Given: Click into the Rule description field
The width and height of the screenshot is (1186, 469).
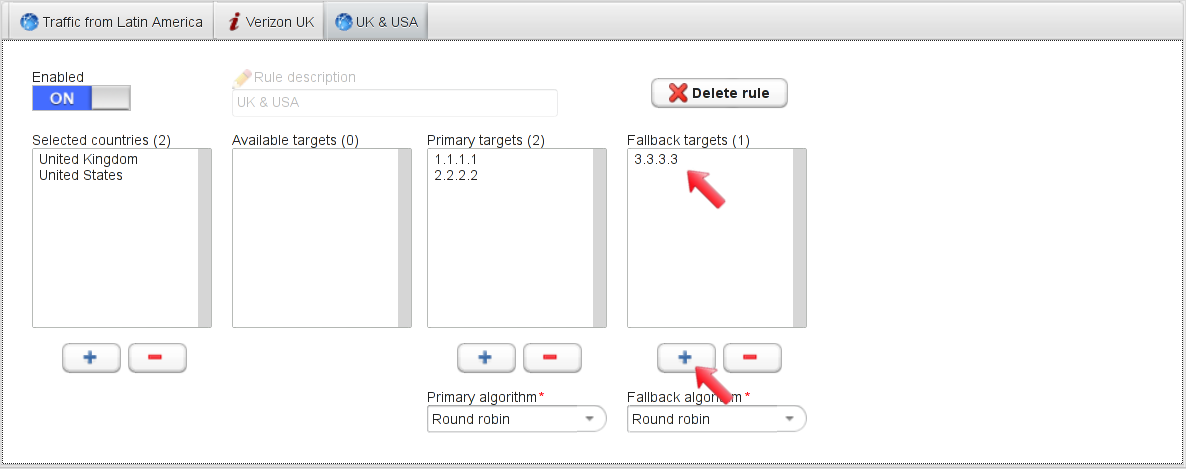Looking at the screenshot, I should coord(395,102).
